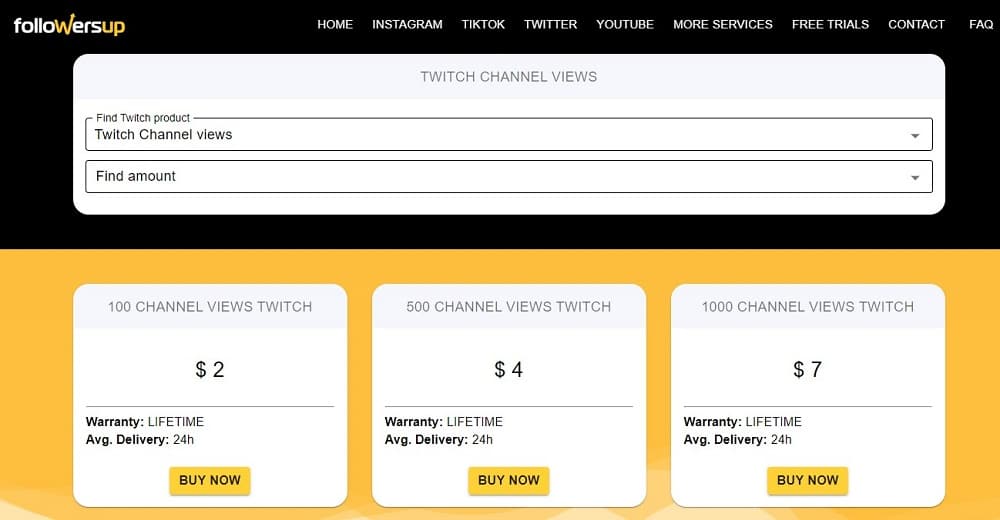The width and height of the screenshot is (1000, 520).
Task: Buy 1000 channel views for $7
Action: (807, 480)
